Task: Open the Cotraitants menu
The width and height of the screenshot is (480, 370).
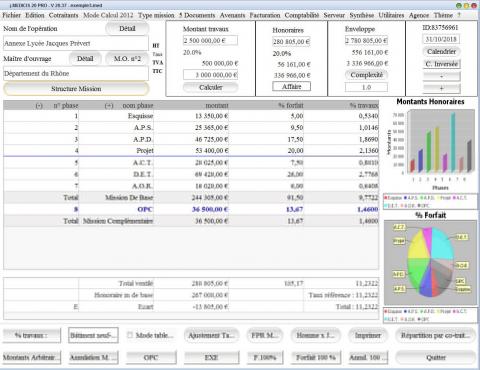Action: pos(63,15)
